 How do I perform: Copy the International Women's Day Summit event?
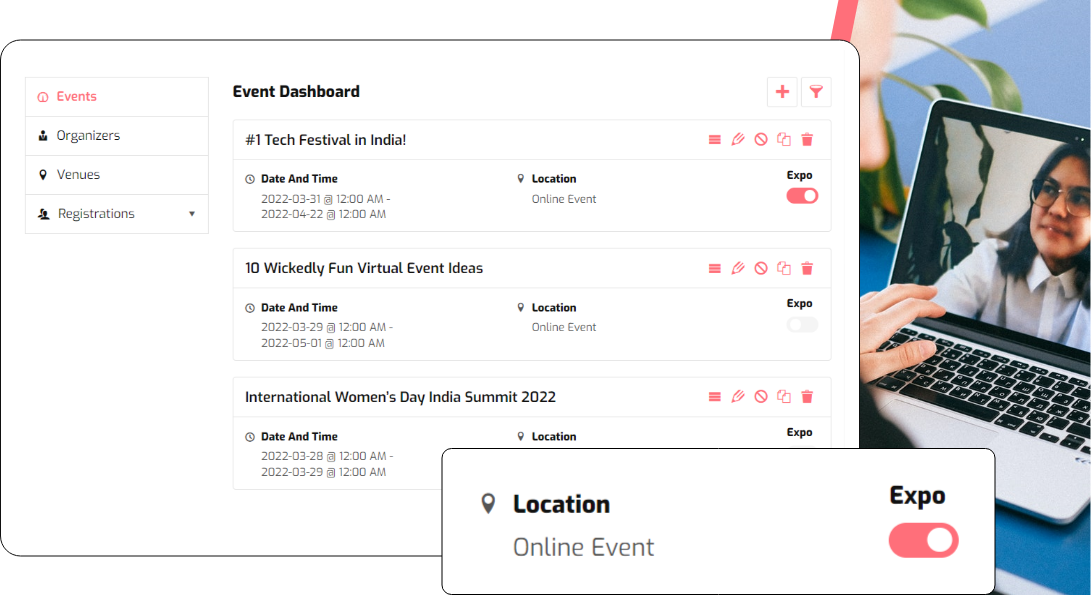[784, 396]
